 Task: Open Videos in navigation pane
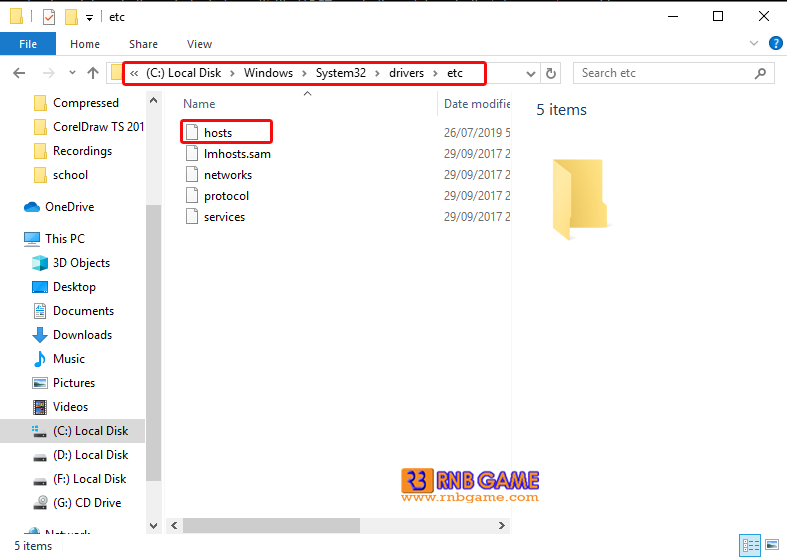coord(70,407)
